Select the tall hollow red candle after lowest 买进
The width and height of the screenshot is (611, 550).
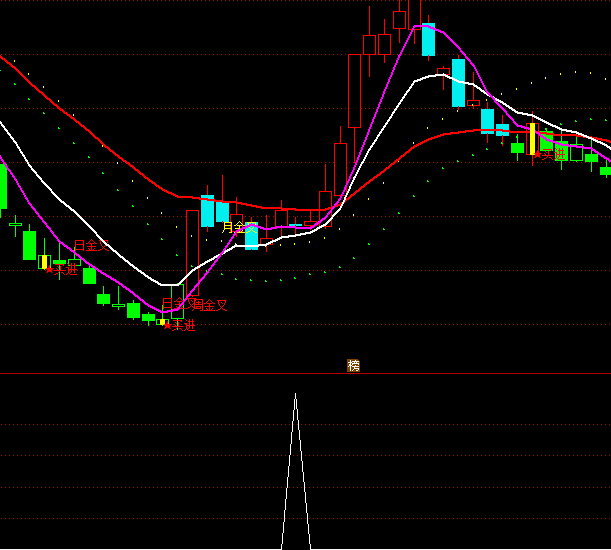coord(192,252)
